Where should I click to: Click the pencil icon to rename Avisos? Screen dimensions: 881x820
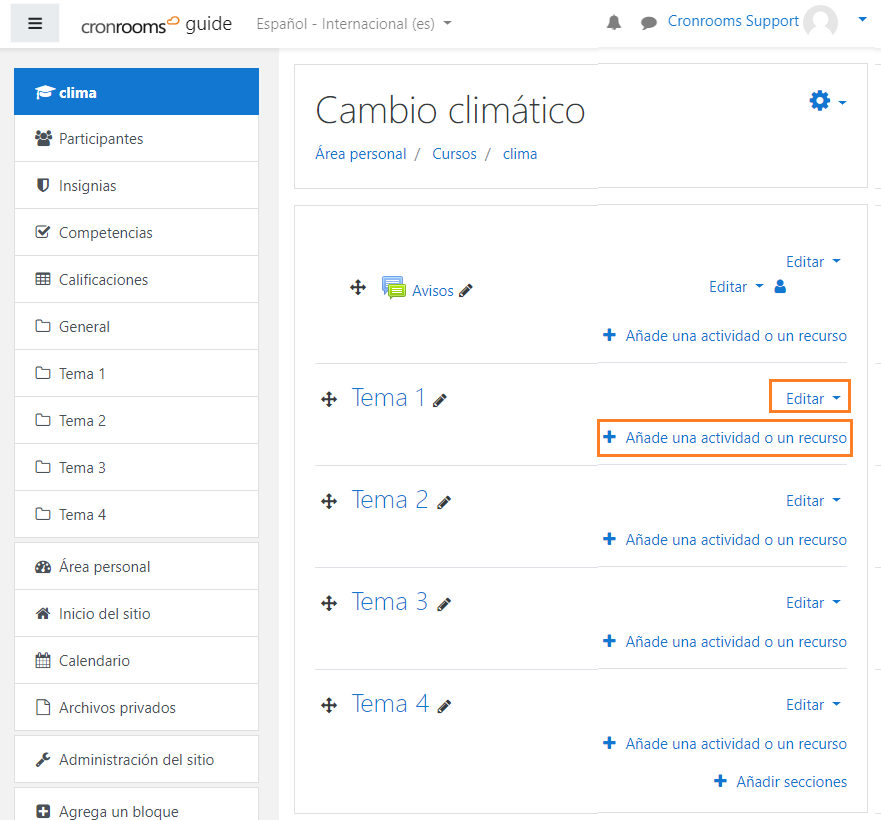tap(466, 291)
